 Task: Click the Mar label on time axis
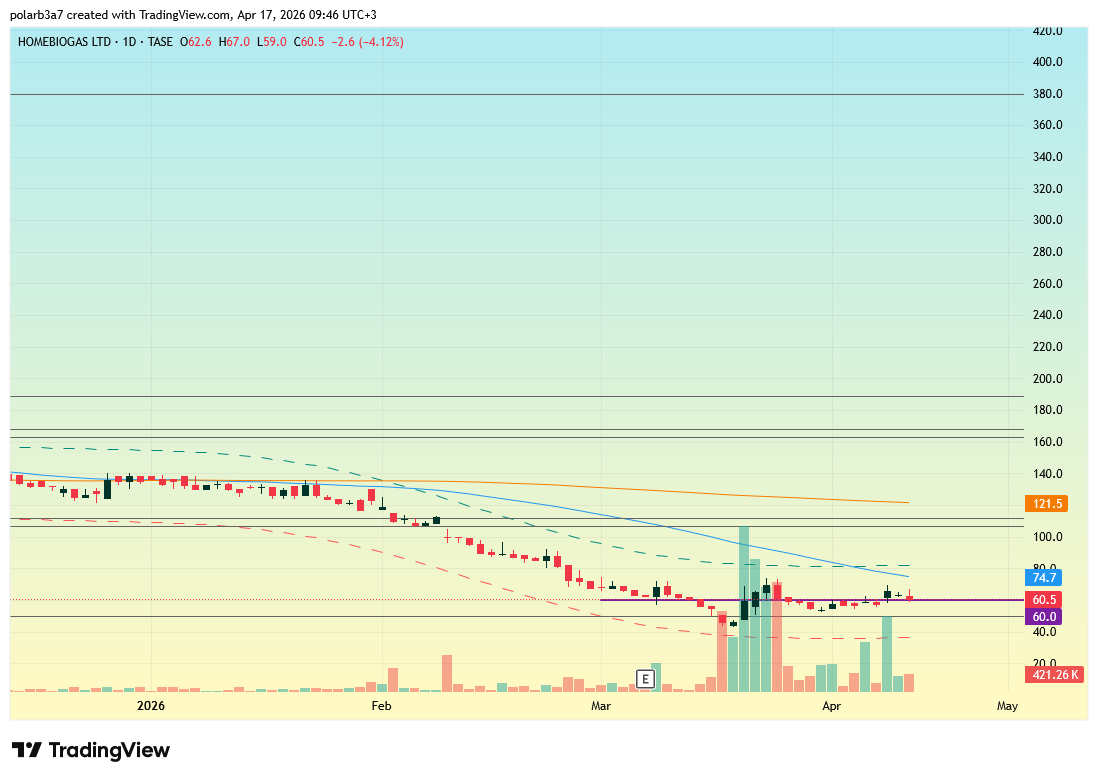[601, 706]
